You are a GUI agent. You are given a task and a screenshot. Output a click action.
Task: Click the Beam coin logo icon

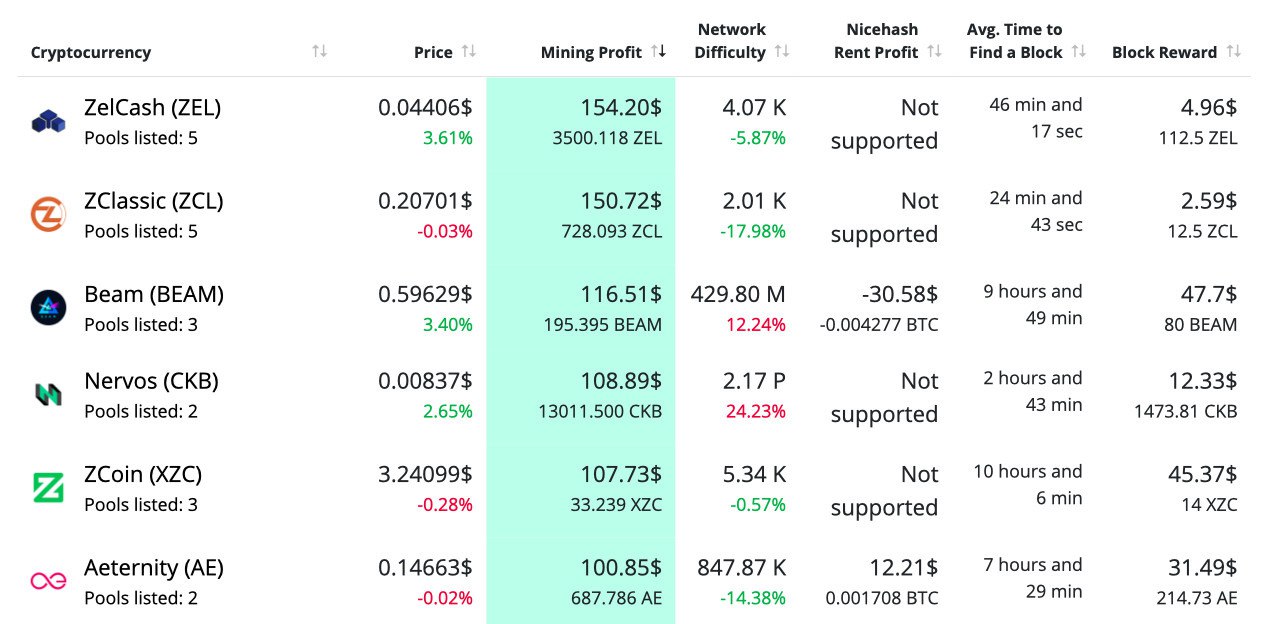[47, 307]
